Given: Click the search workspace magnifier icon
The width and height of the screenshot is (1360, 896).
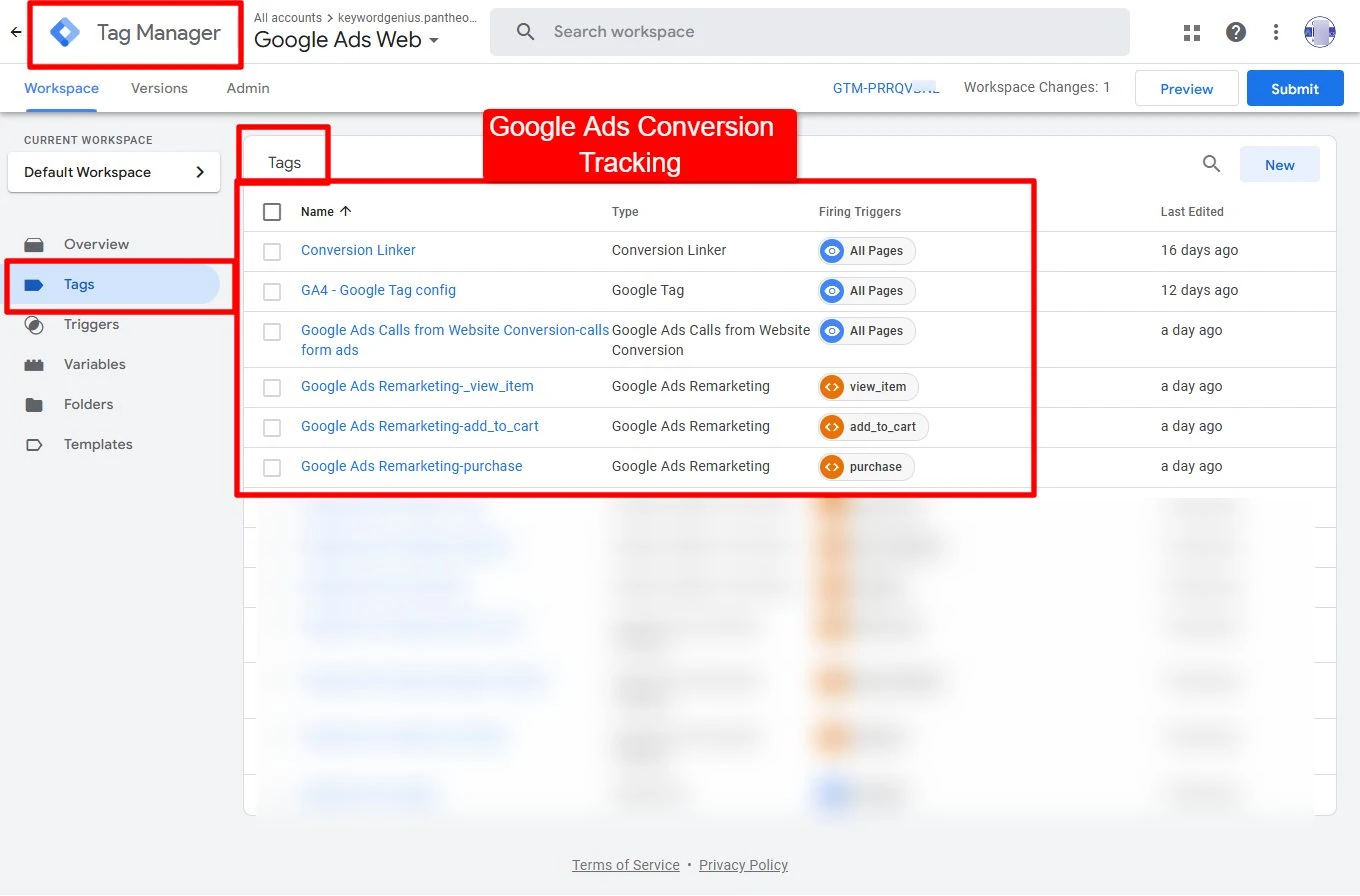Looking at the screenshot, I should pyautogui.click(x=526, y=32).
